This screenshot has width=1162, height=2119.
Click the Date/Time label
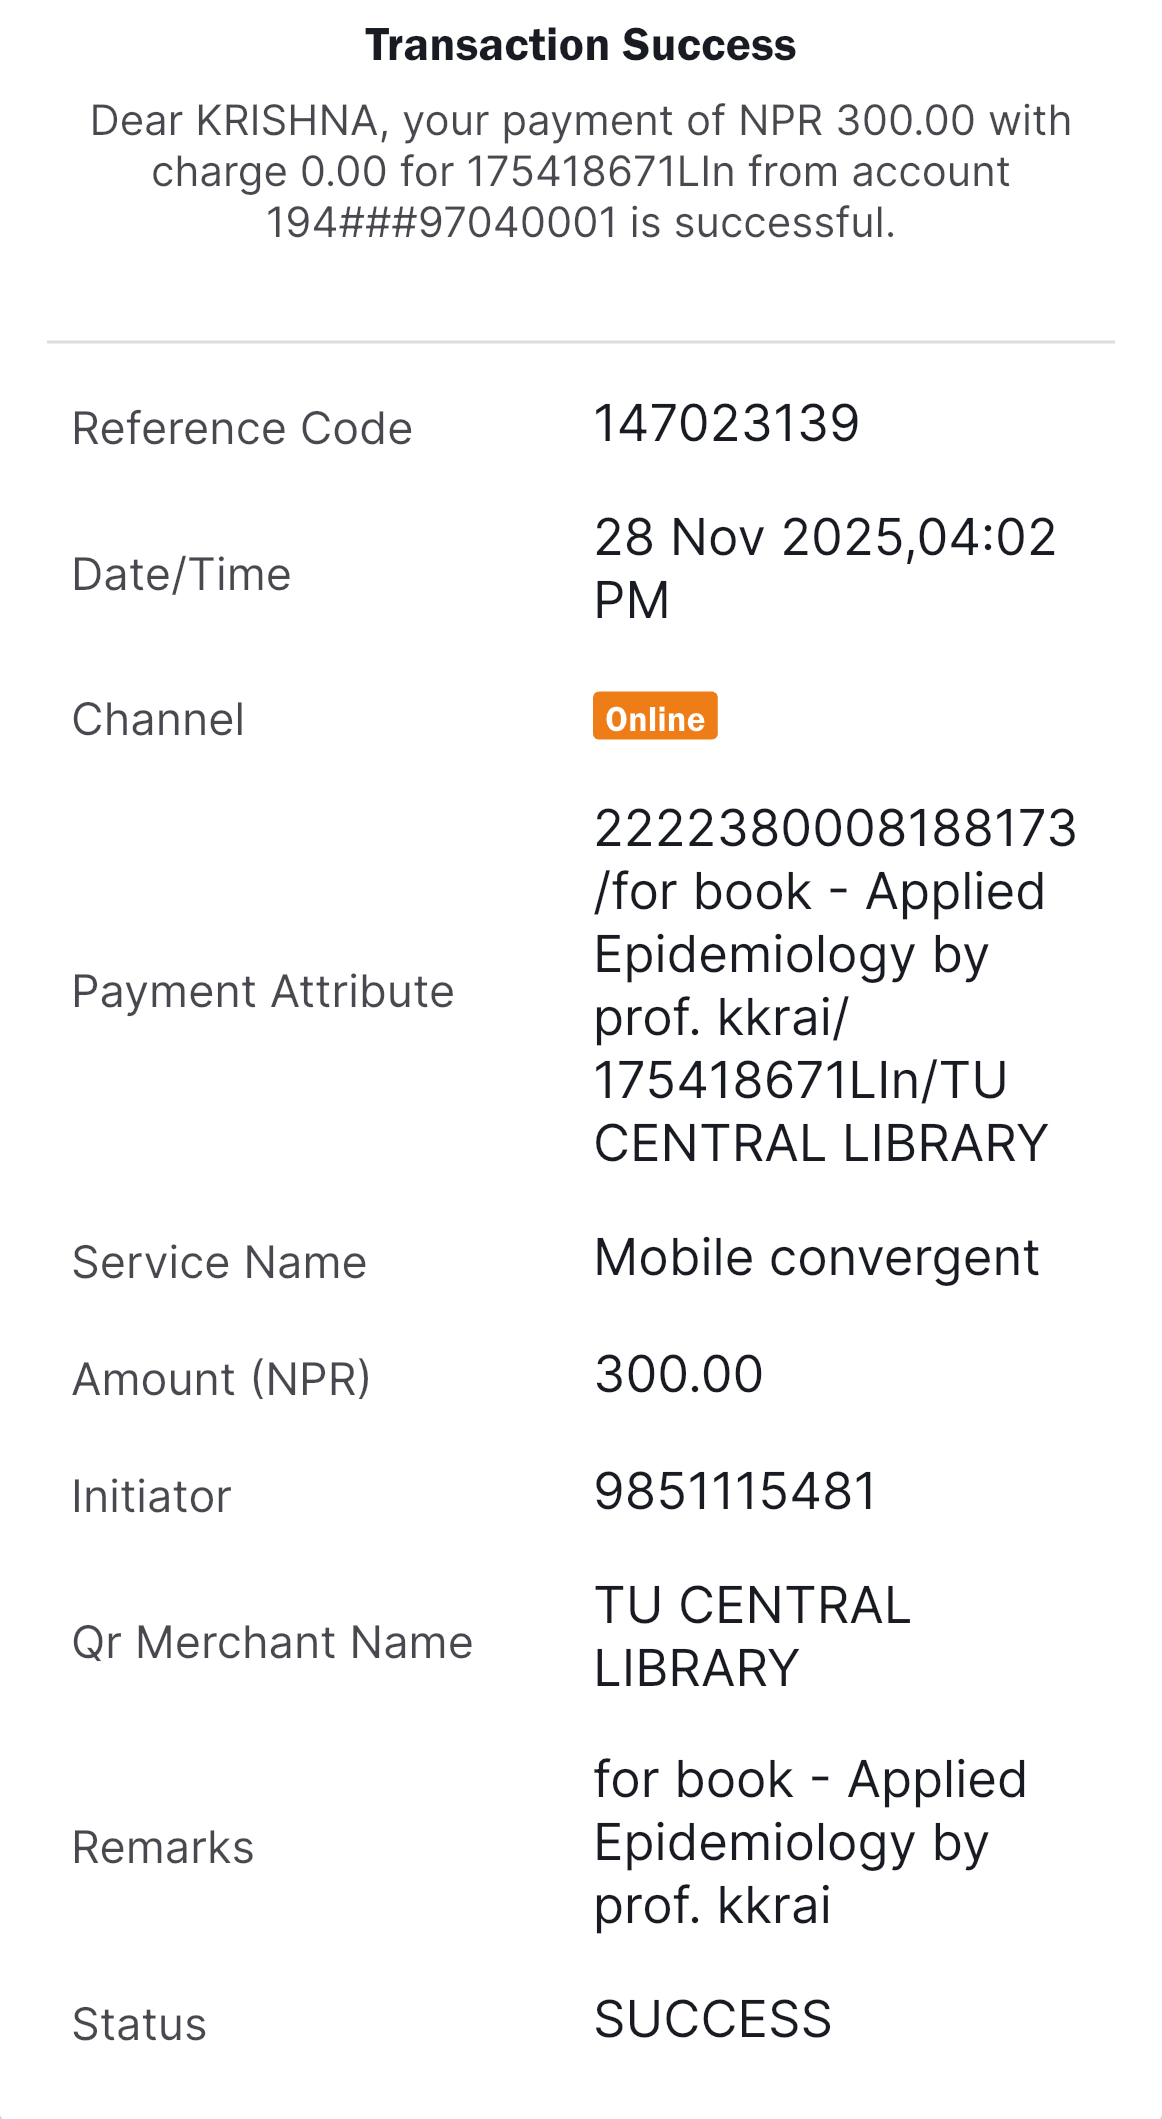181,575
